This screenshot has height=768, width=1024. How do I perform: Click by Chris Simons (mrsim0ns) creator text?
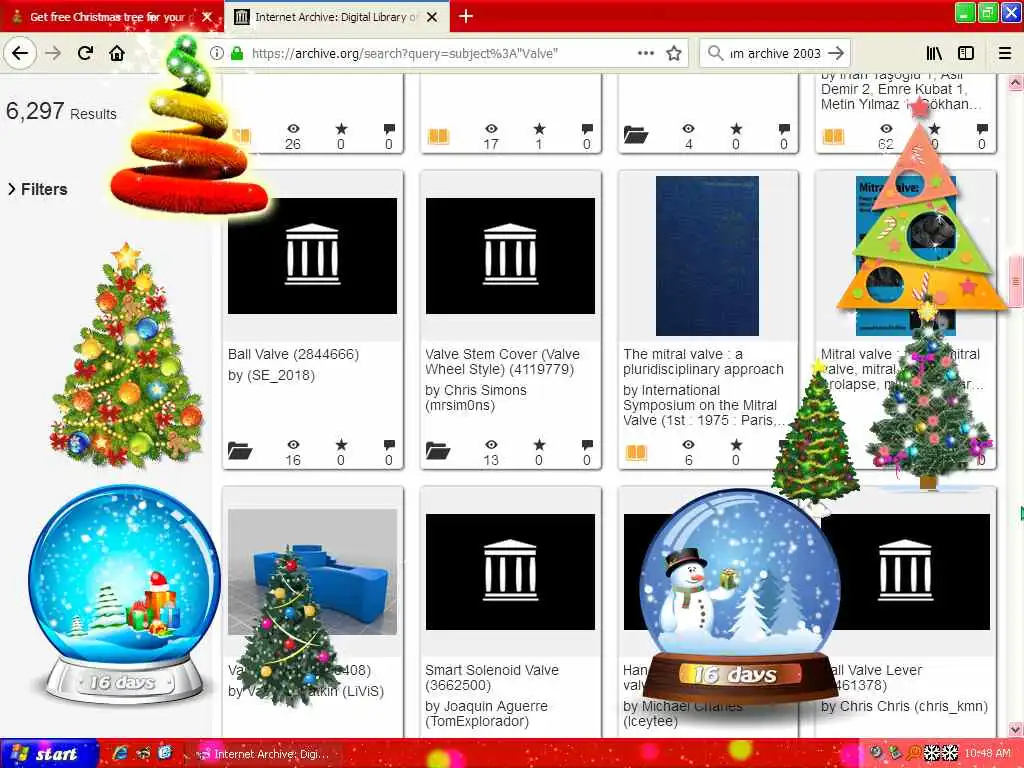pos(475,398)
